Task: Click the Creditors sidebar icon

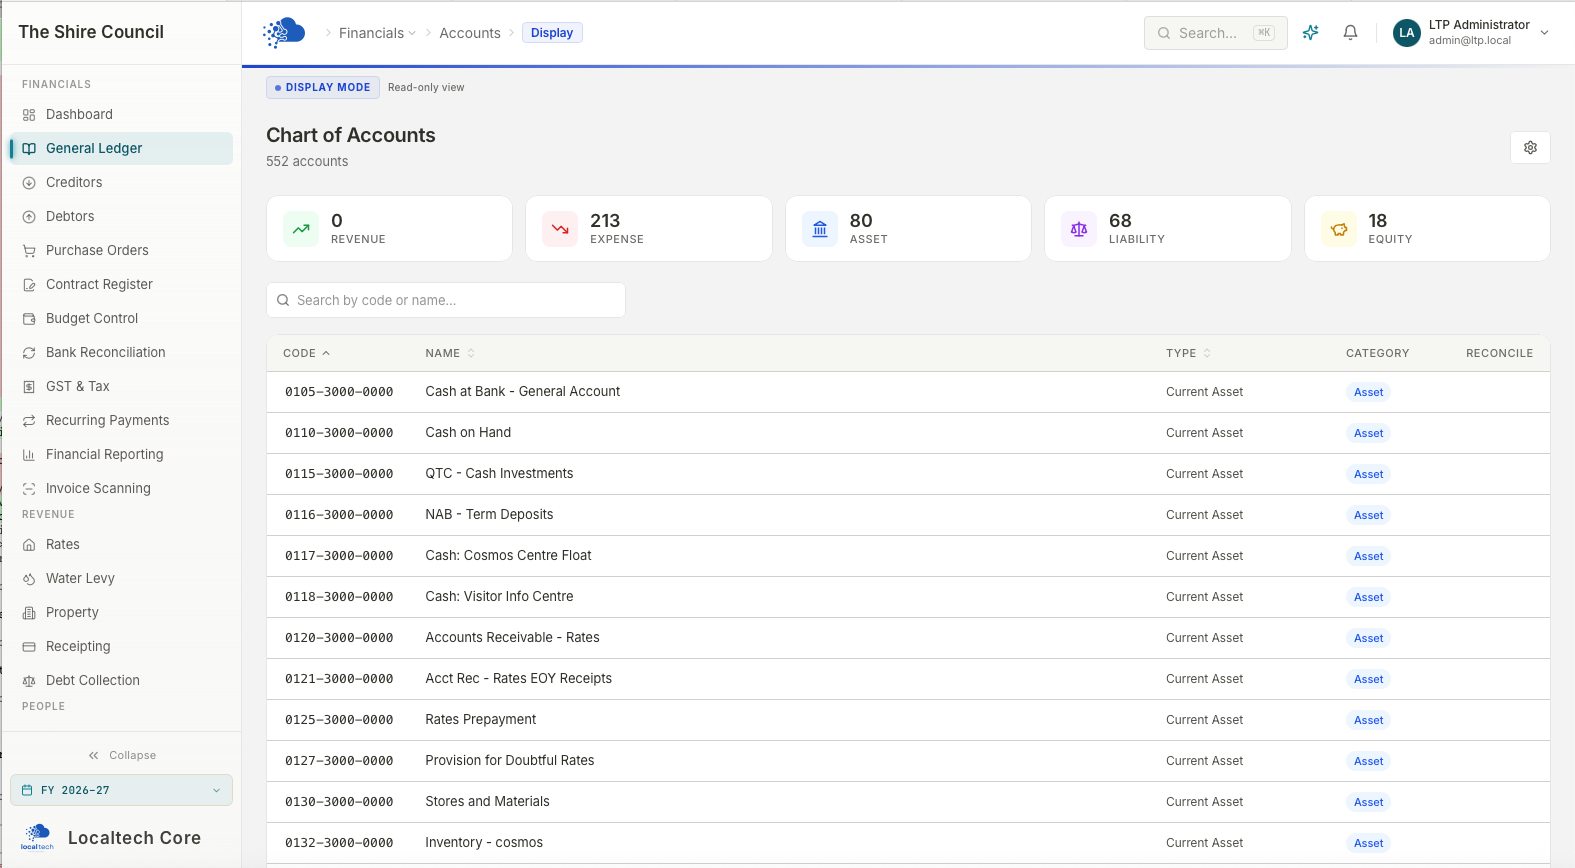Action: [29, 183]
